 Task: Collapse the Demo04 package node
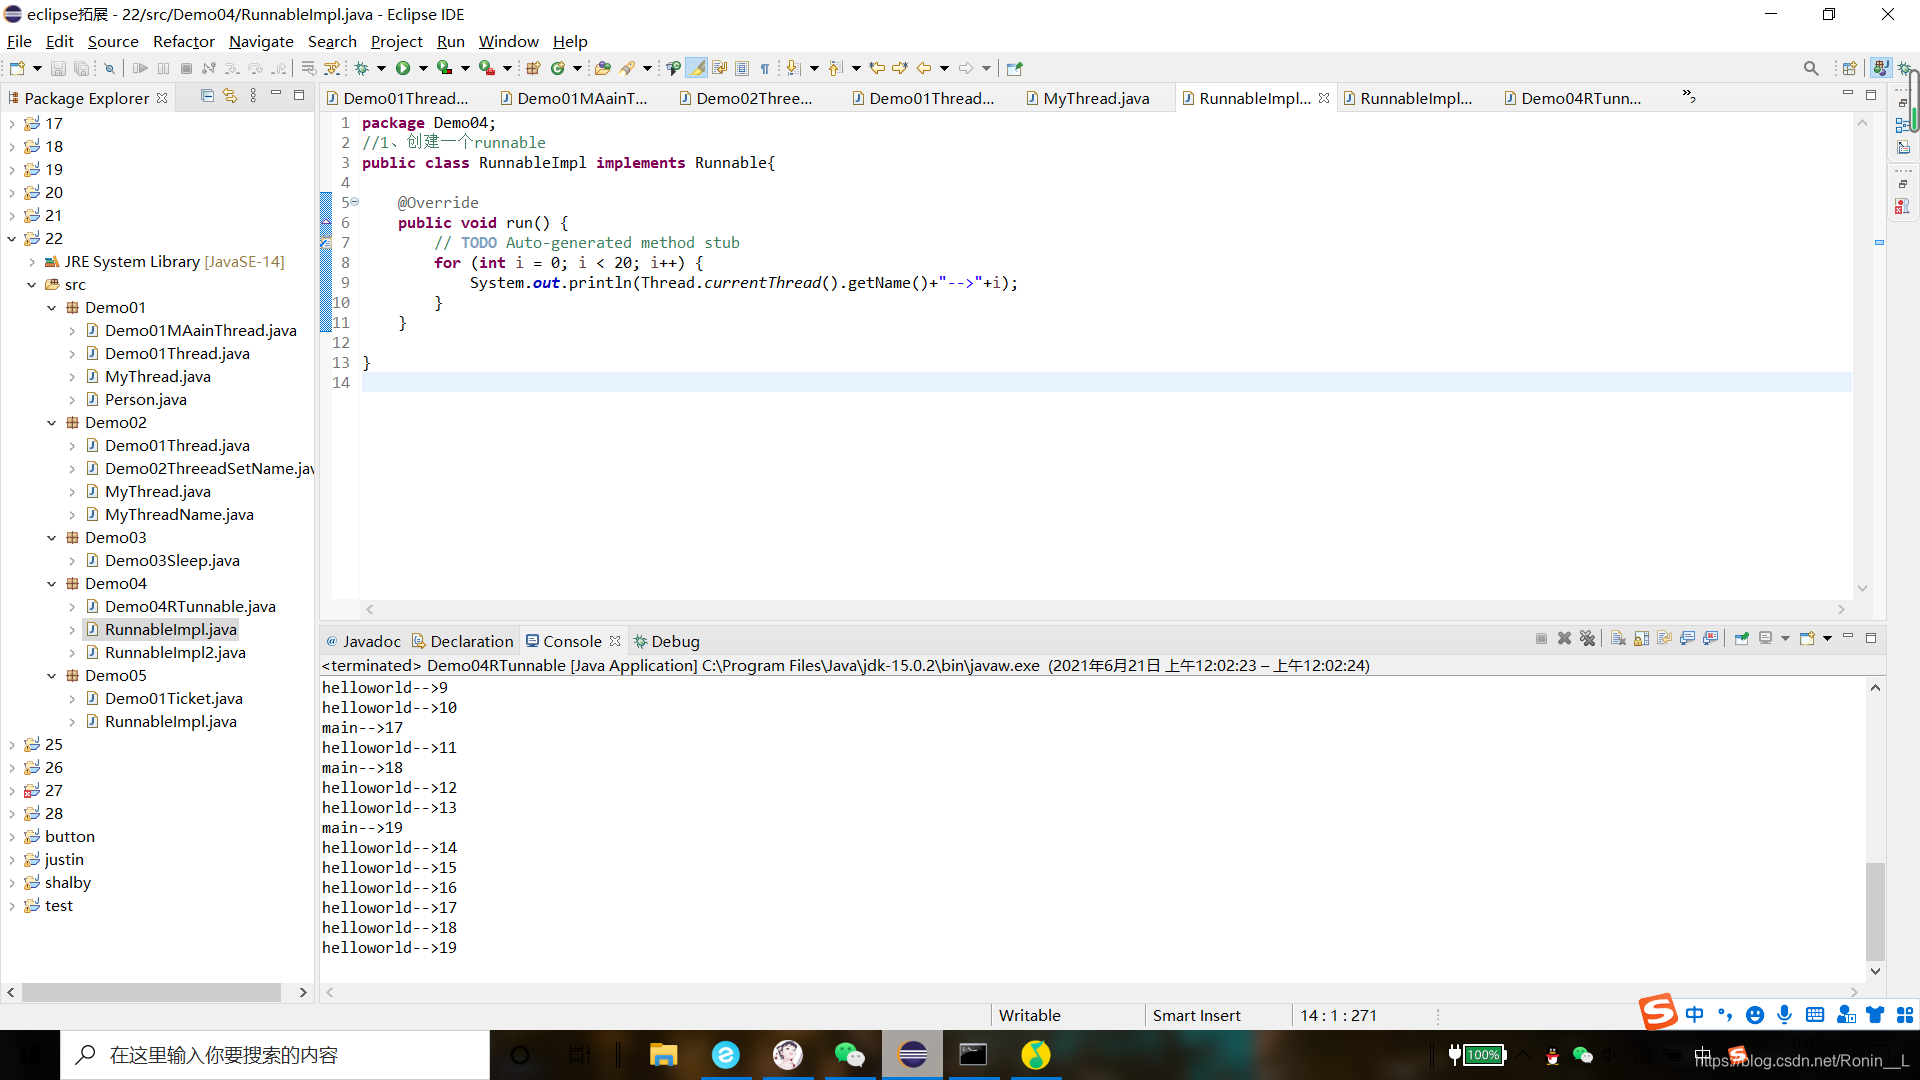pos(51,584)
